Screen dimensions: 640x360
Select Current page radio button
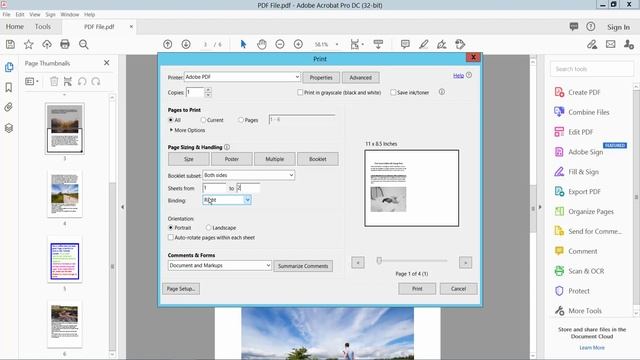point(203,120)
